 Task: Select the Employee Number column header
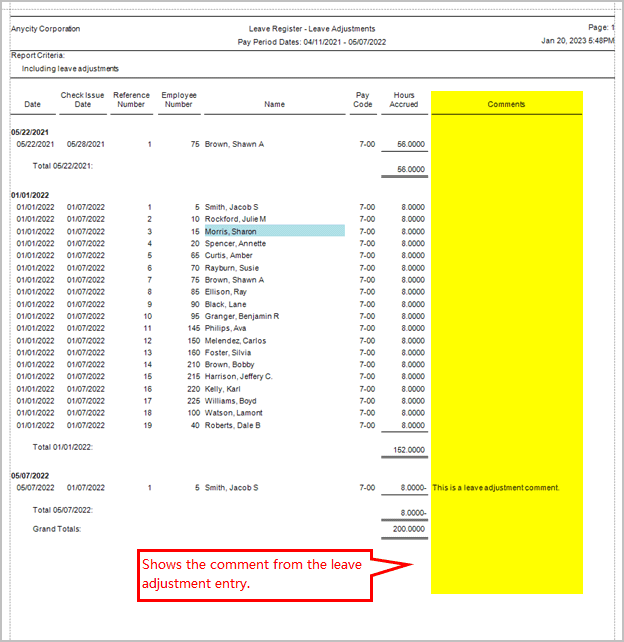(178, 100)
